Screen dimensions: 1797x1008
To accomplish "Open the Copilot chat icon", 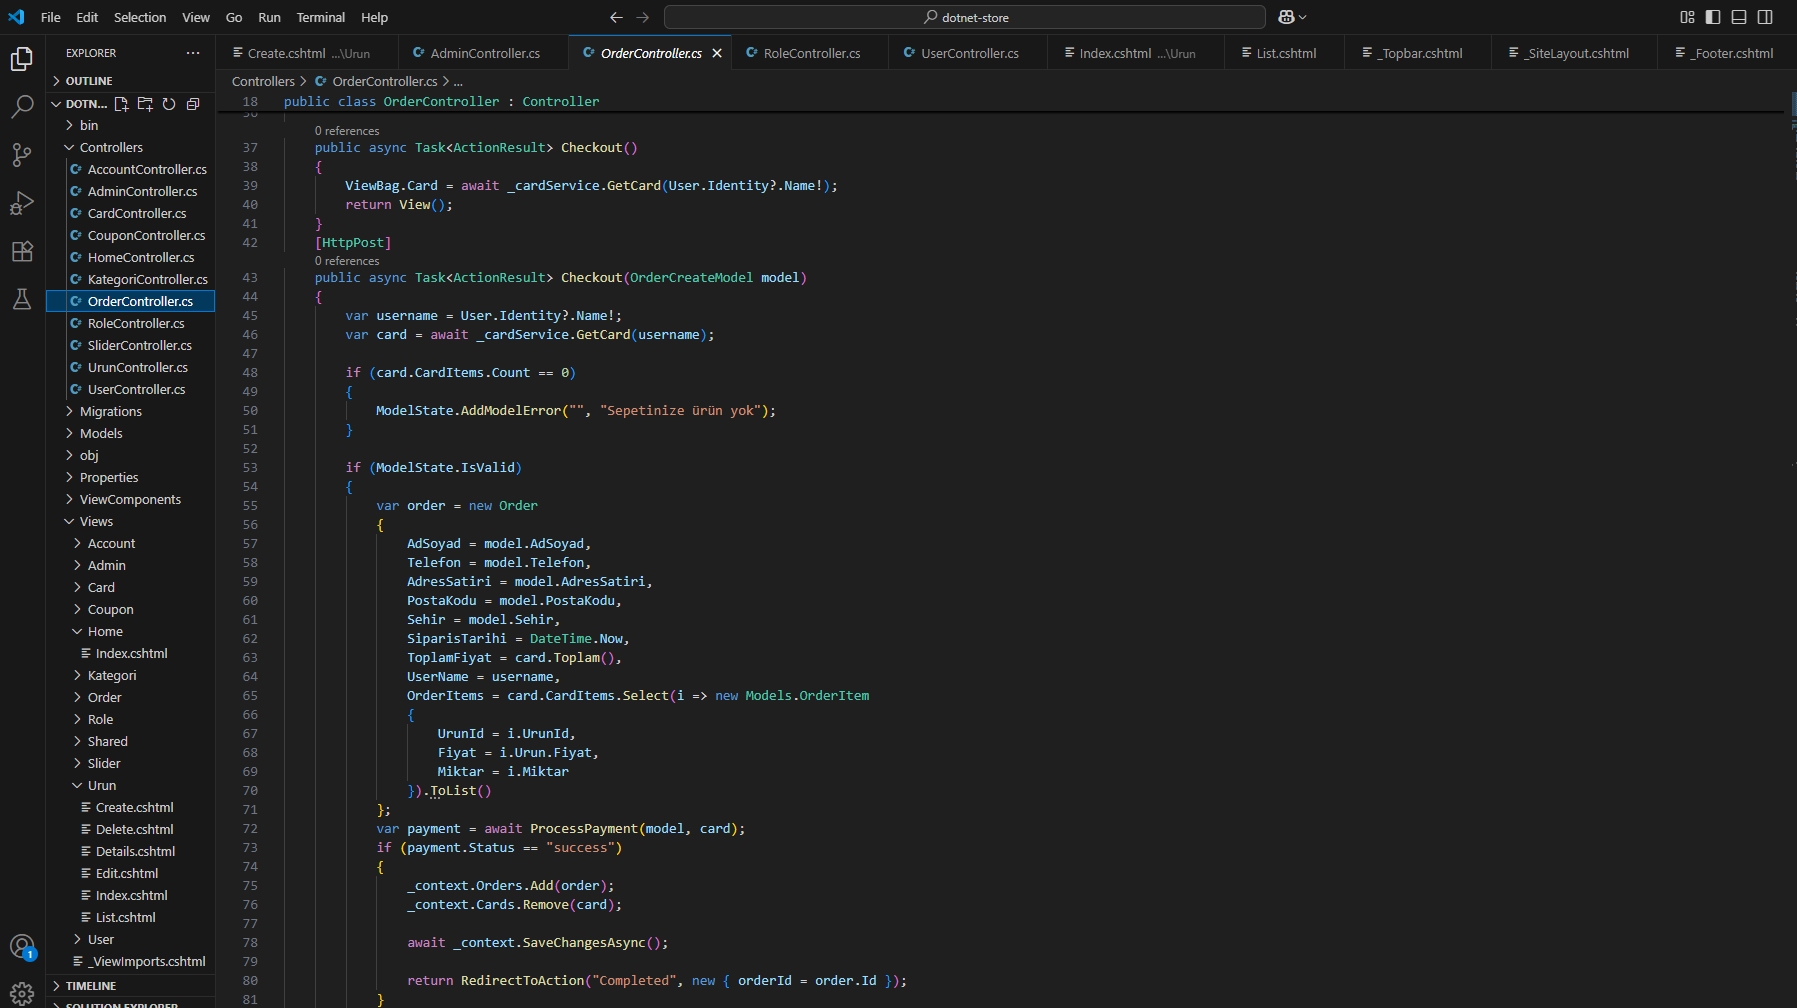I will point(1286,17).
